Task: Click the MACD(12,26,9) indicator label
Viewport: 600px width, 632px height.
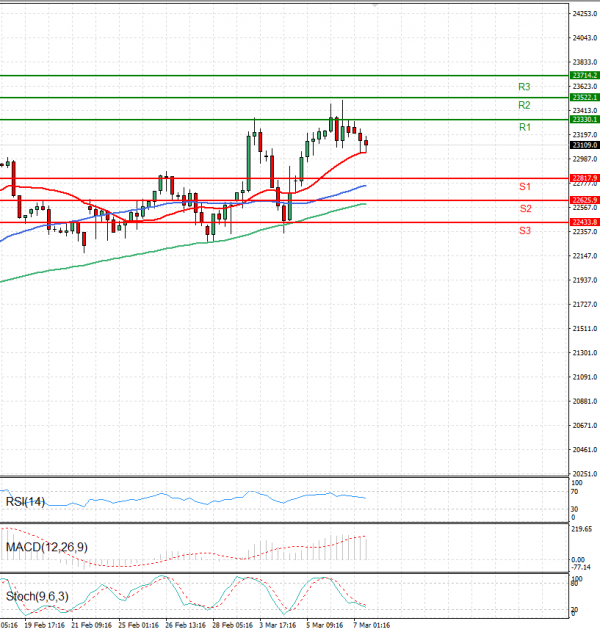Action: [x=47, y=547]
